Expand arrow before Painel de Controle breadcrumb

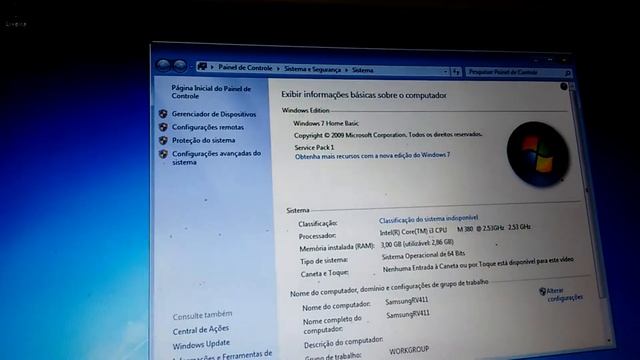point(212,67)
